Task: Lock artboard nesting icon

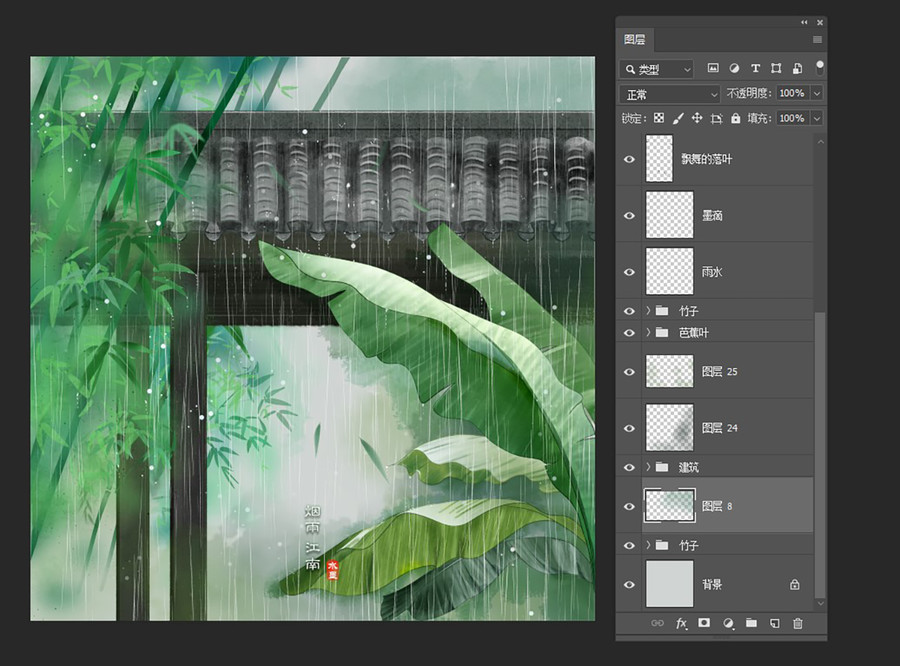Action: 716,118
